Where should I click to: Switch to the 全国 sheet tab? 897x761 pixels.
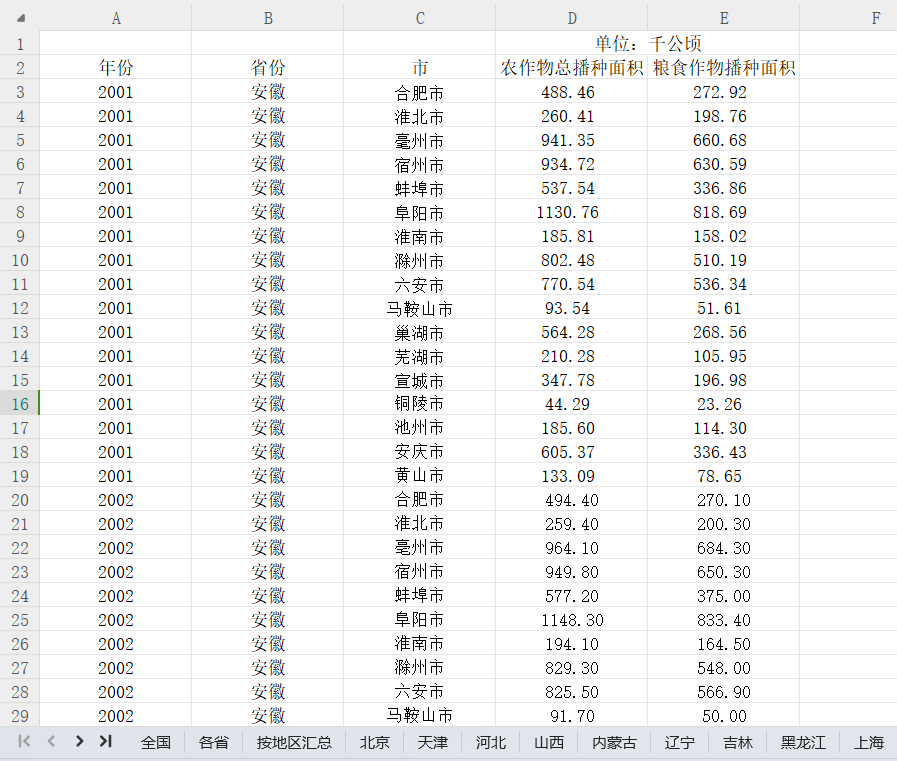click(156, 742)
